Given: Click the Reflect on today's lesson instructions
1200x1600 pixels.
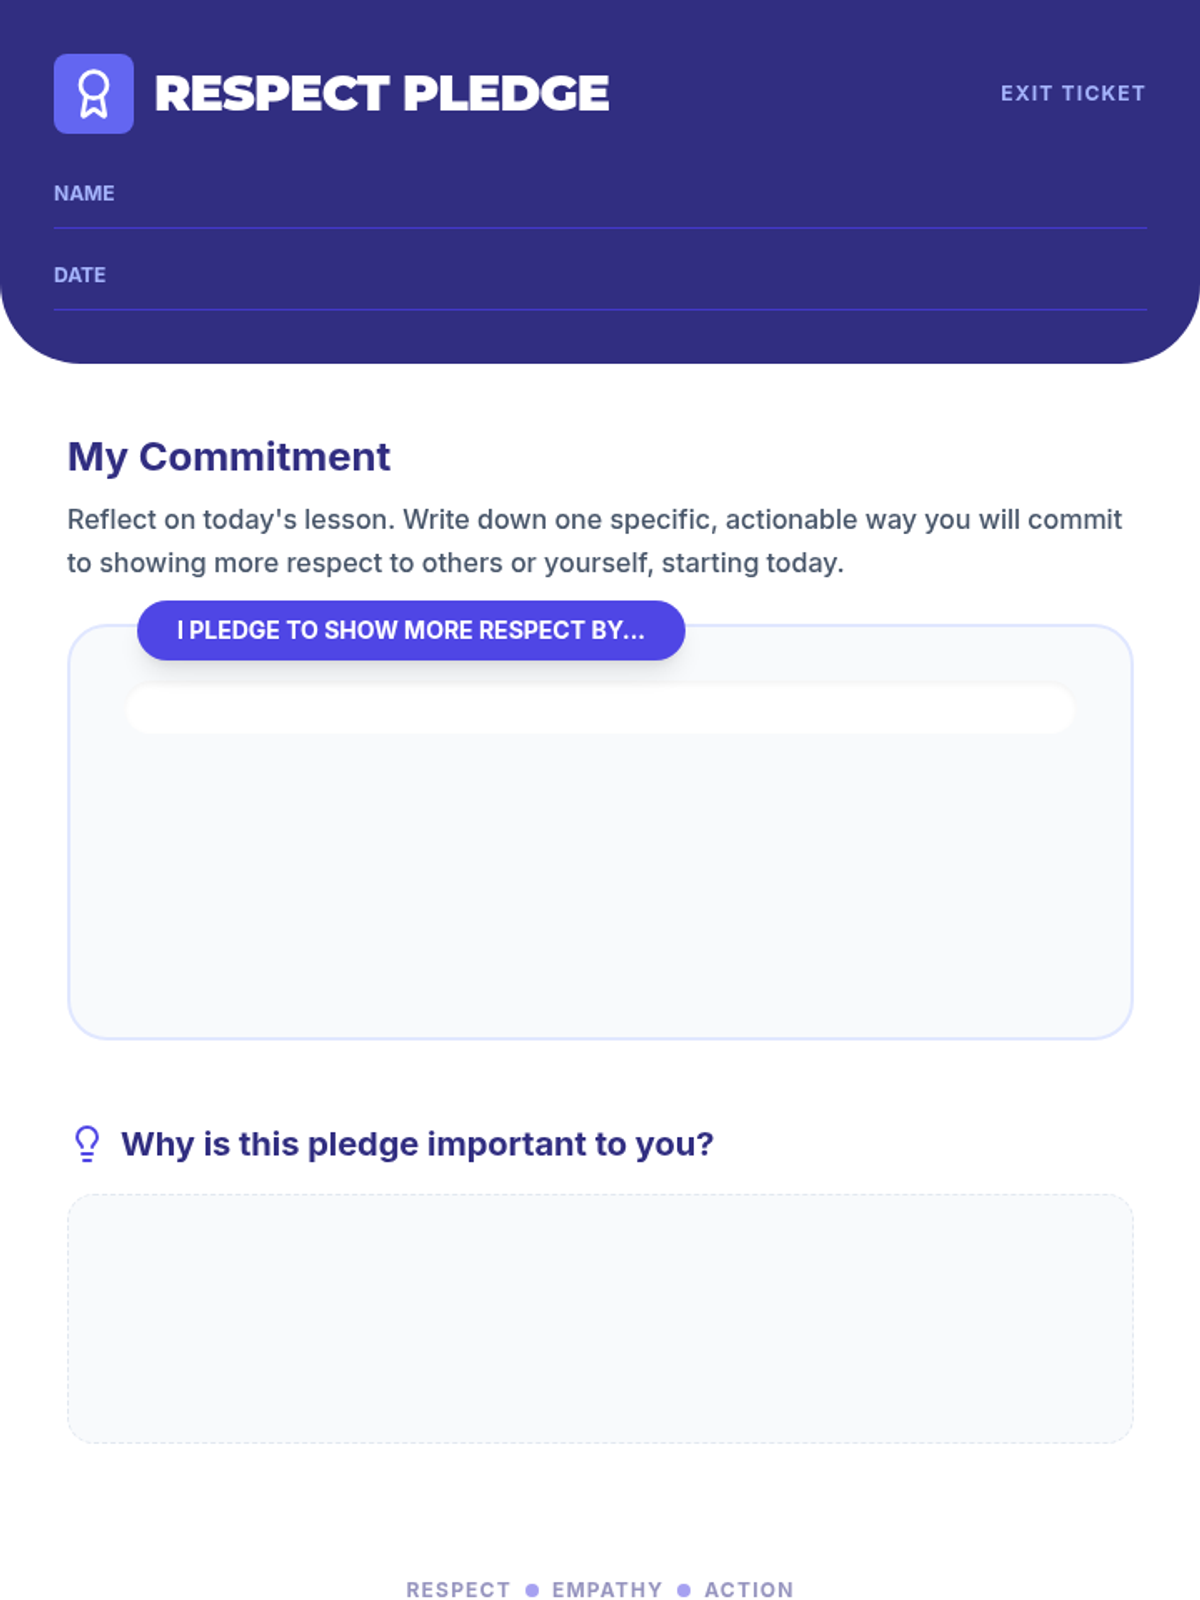Looking at the screenshot, I should pos(595,541).
